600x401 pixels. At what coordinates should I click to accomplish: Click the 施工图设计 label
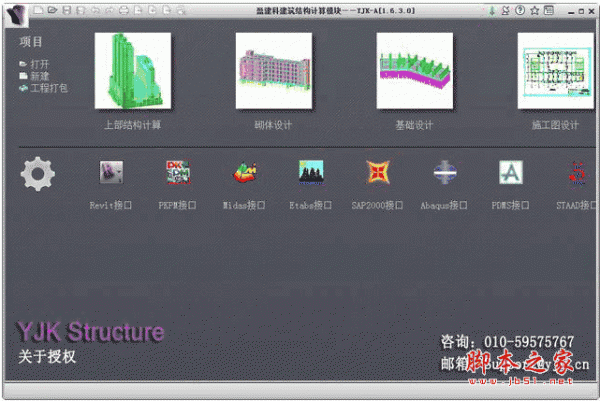[555, 125]
